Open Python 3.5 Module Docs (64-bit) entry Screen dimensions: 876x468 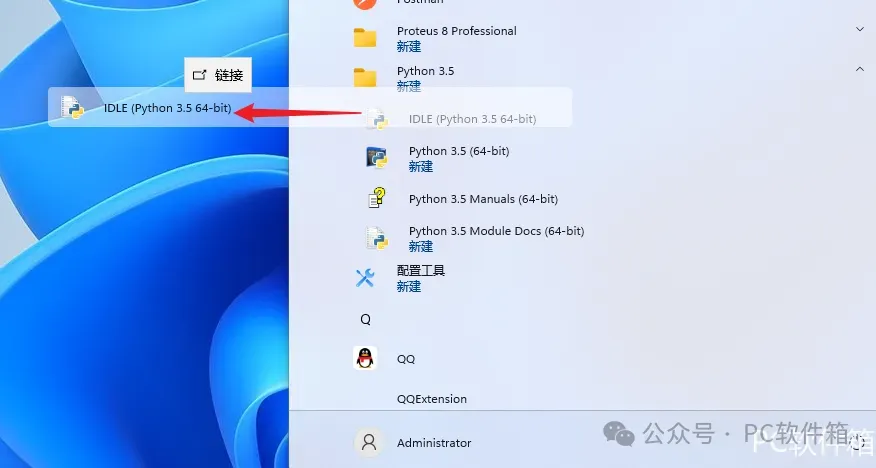coord(497,231)
